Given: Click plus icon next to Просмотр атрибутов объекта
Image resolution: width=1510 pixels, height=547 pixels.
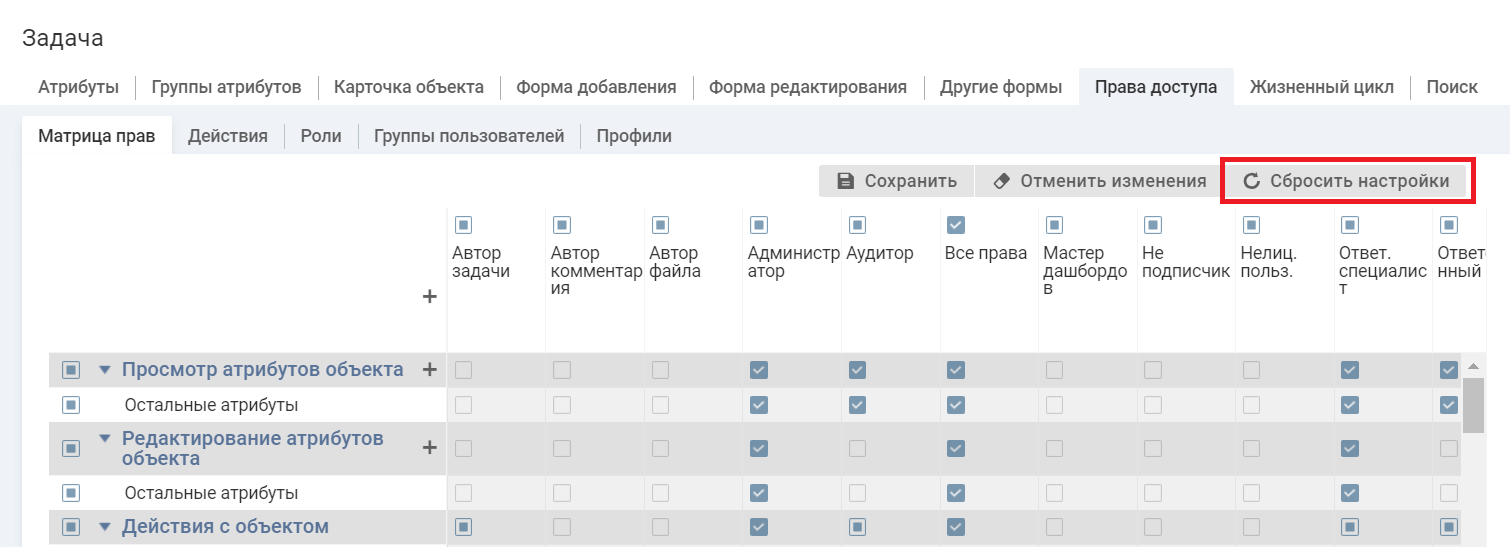Looking at the screenshot, I should click(x=430, y=370).
